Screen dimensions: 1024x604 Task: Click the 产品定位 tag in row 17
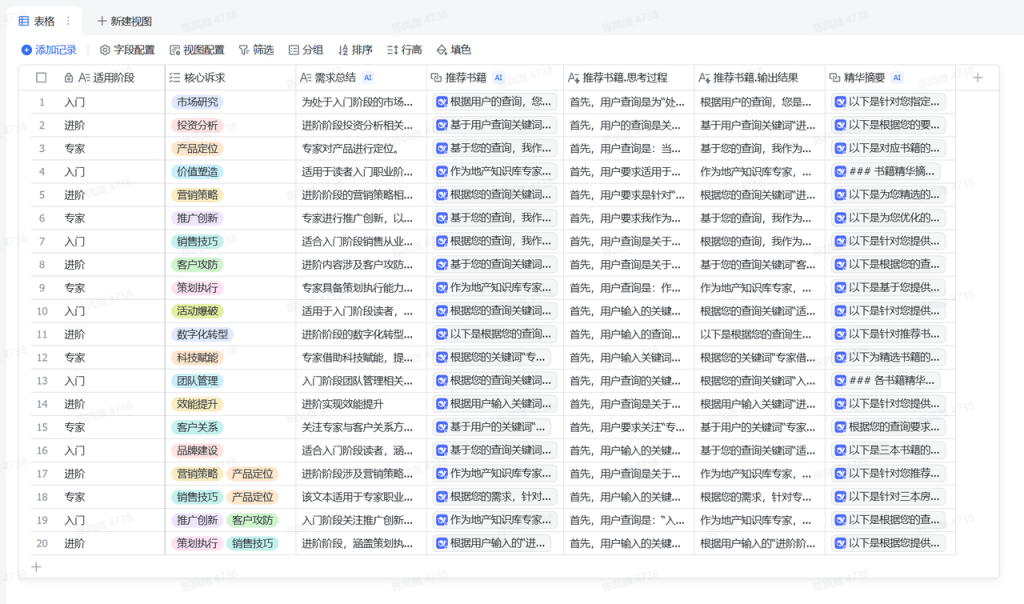click(x=253, y=474)
